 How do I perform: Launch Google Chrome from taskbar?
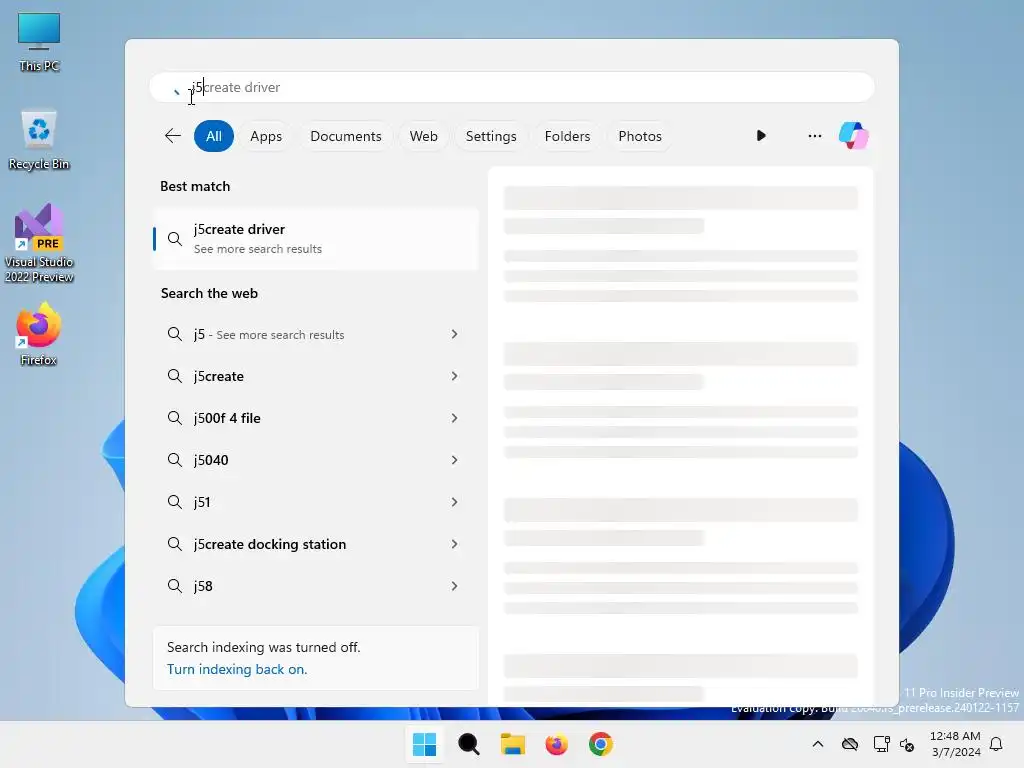click(x=601, y=744)
